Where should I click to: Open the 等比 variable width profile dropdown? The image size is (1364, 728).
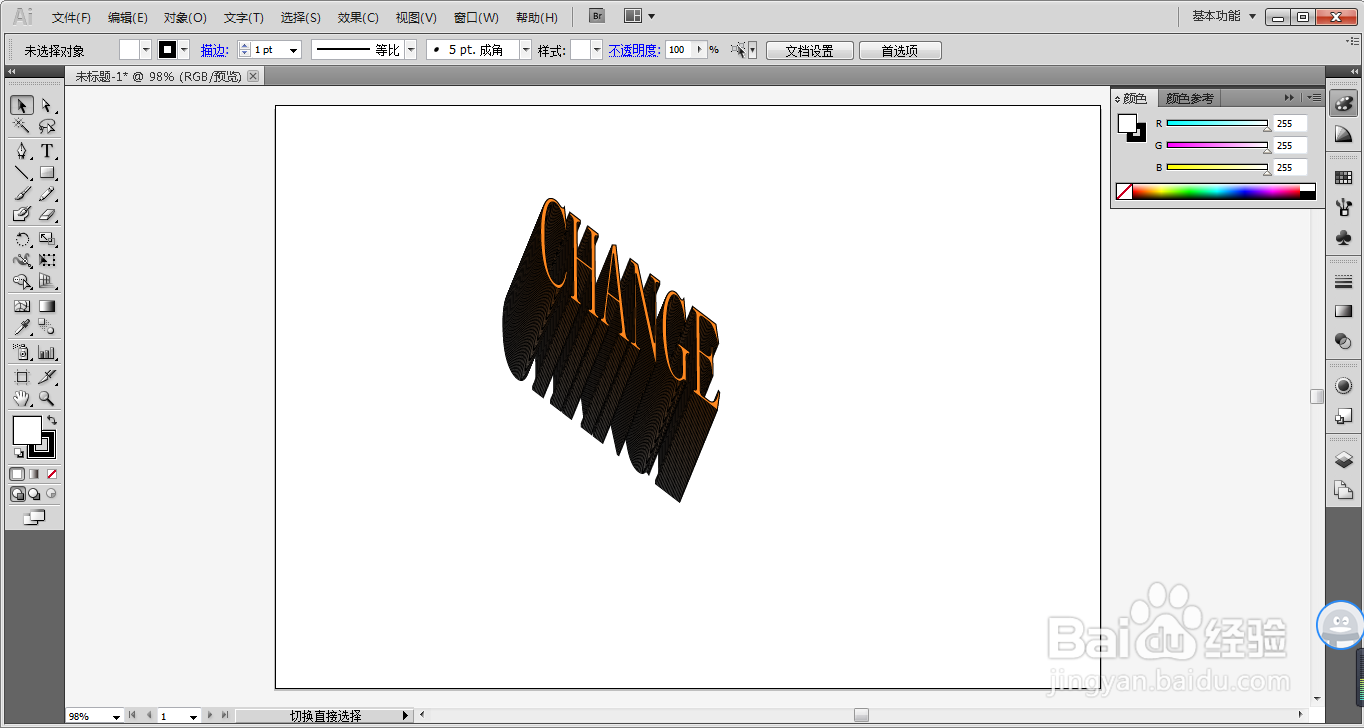tap(410, 50)
